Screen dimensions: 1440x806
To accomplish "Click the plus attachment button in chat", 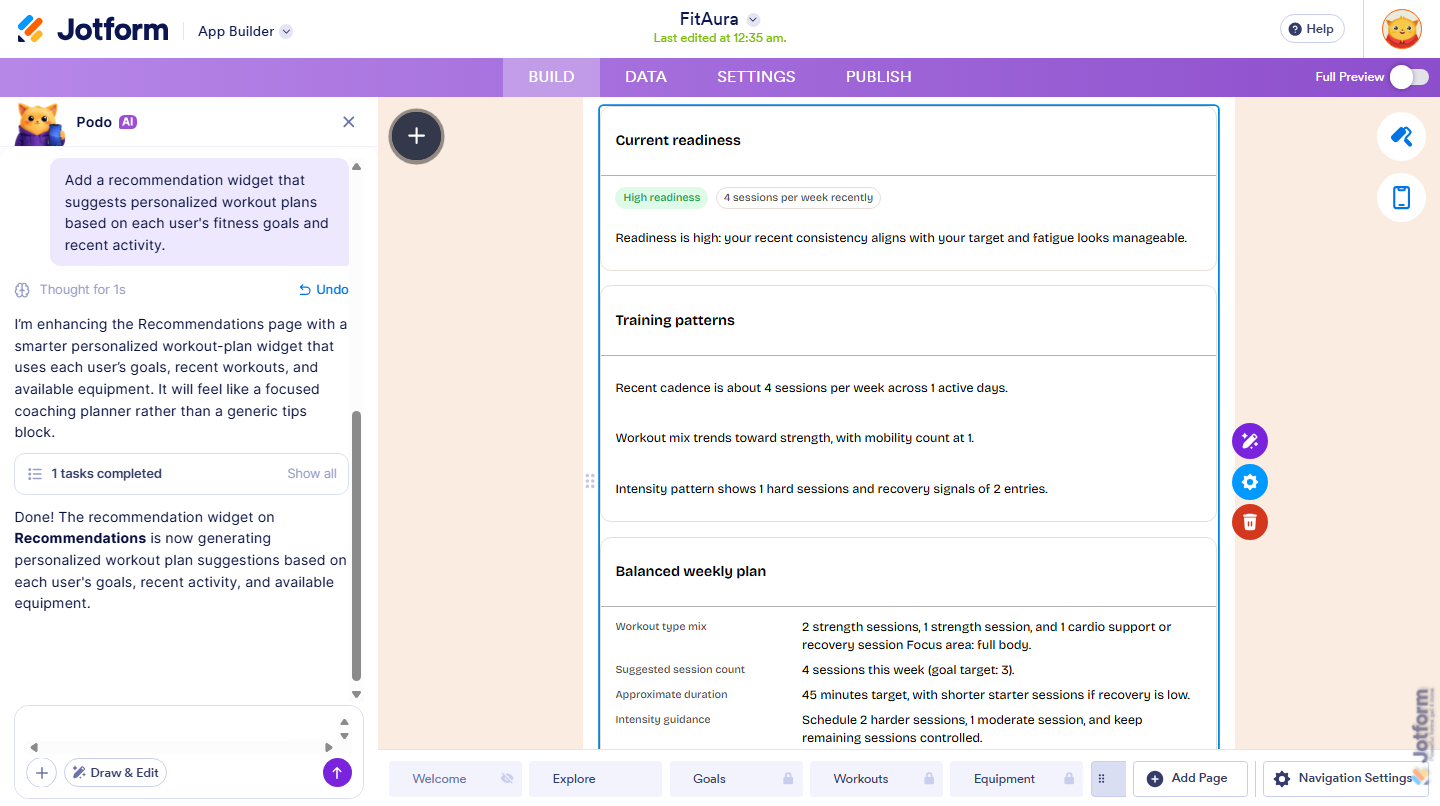I will tap(41, 773).
